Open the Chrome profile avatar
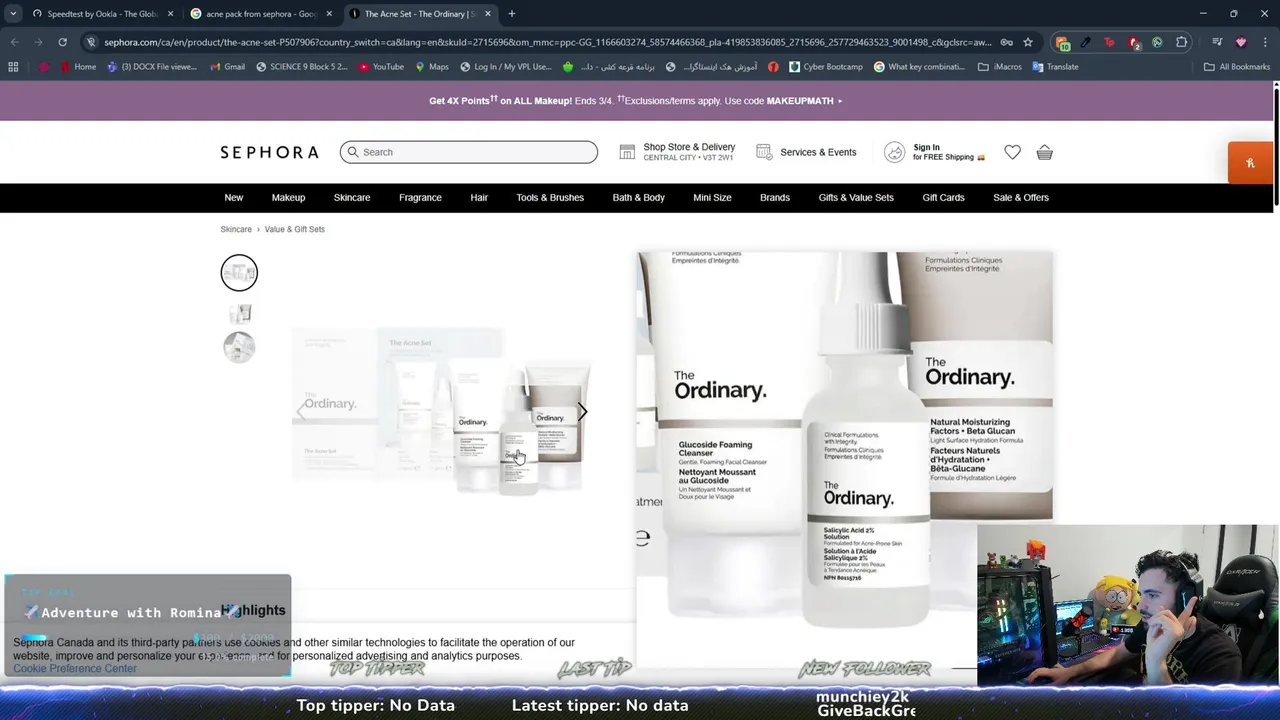The width and height of the screenshot is (1280, 720). 1241,42
